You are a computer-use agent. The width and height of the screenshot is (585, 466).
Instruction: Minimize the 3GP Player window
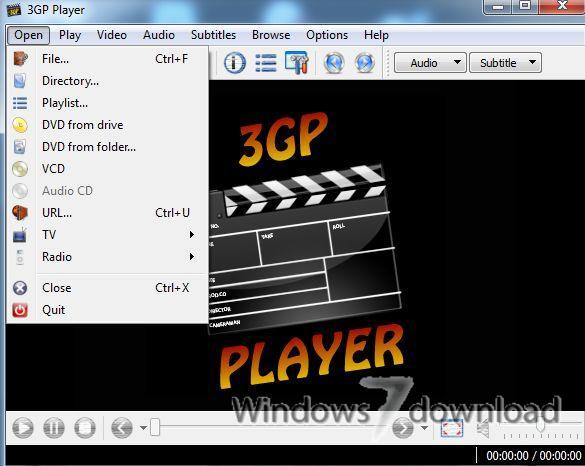pyautogui.click(x=498, y=6)
